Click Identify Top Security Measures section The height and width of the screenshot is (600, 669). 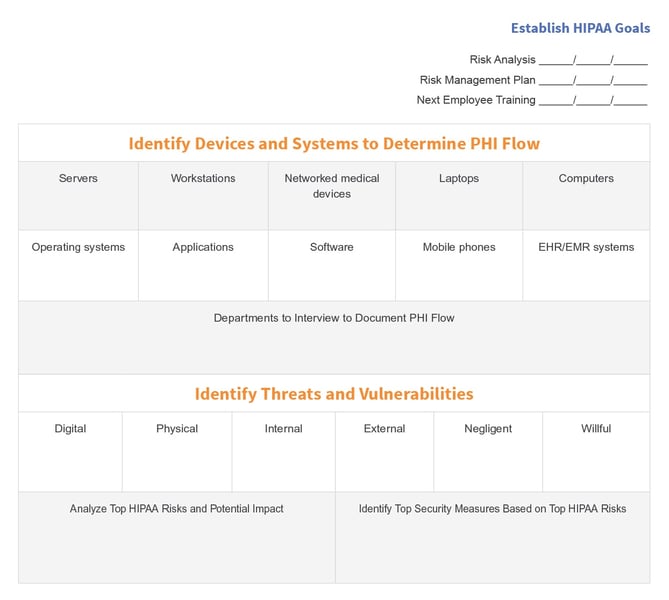[x=492, y=509]
